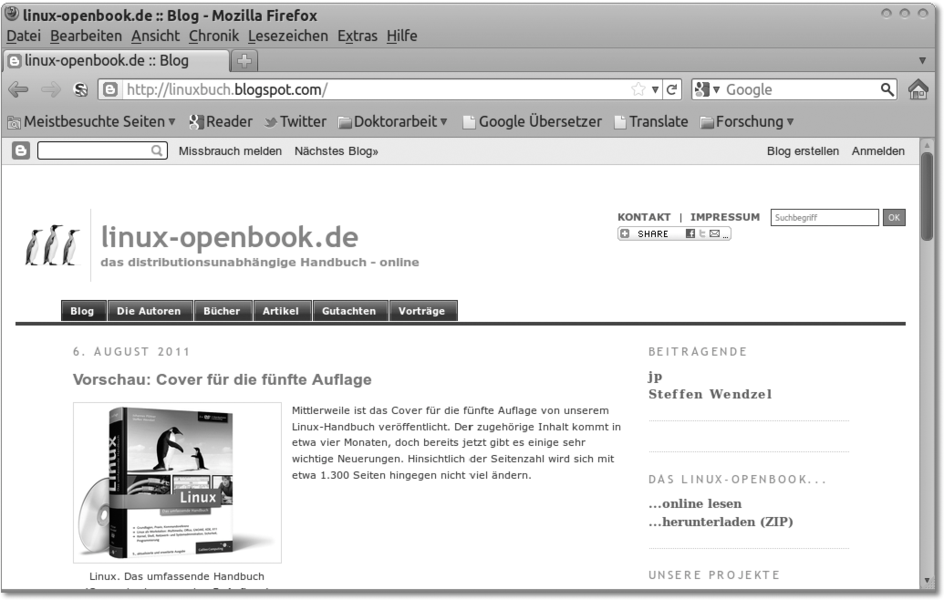This screenshot has height=600, width=944.
Task: Share the blog via the Facebook icon
Action: pyautogui.click(x=690, y=234)
